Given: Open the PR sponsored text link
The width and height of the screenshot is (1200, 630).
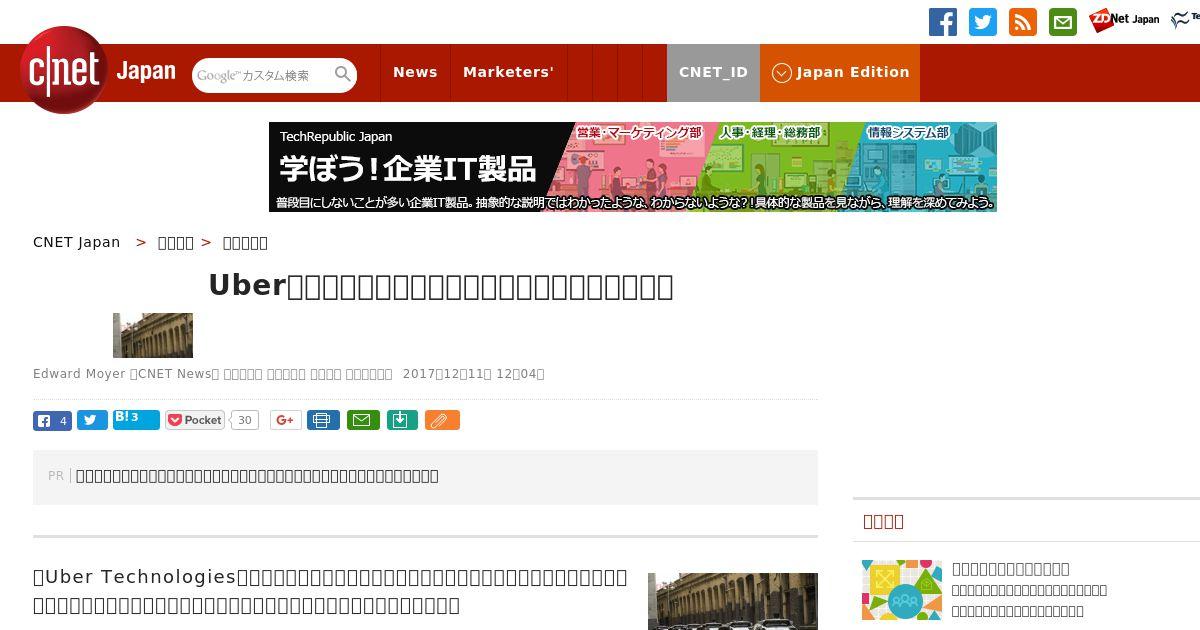Looking at the screenshot, I should pos(257,476).
